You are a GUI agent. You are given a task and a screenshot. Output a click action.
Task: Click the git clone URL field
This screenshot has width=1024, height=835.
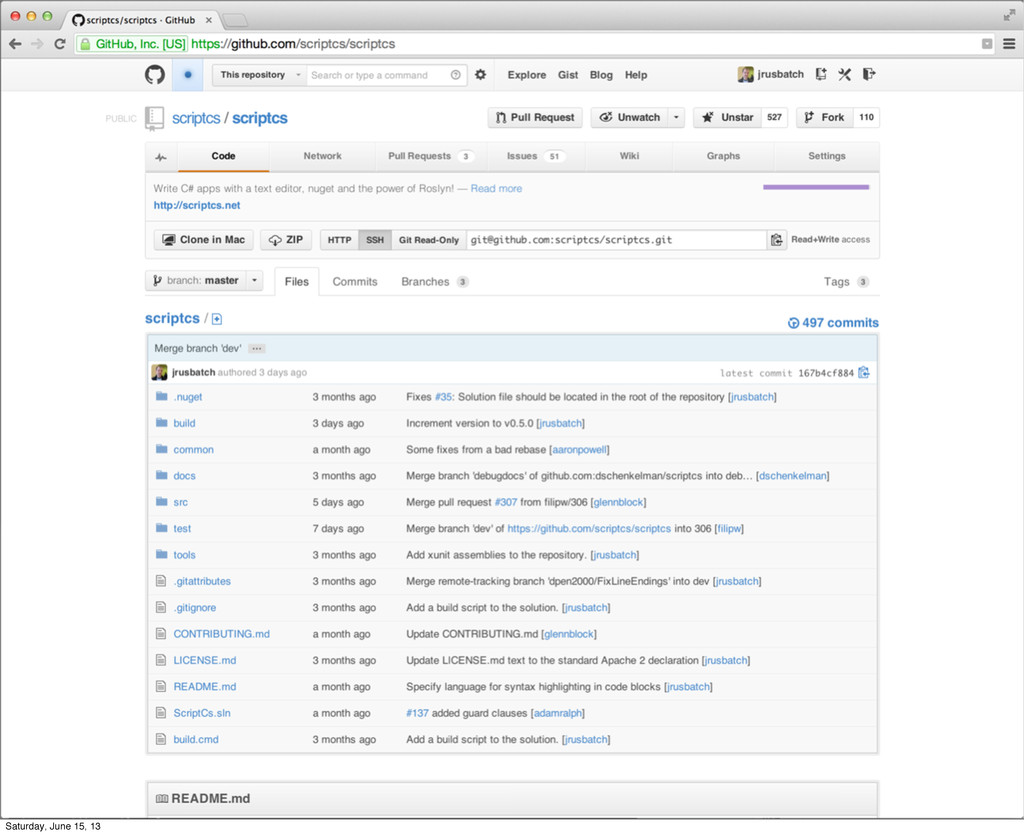(616, 240)
